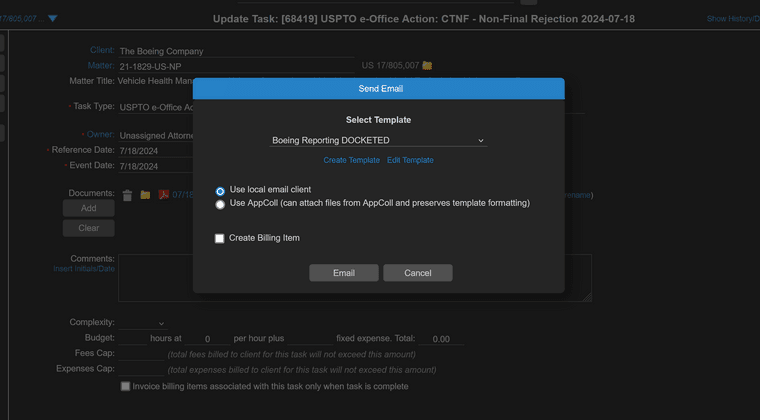Click the Create Template link
Image resolution: width=760 pixels, height=420 pixels.
click(x=351, y=160)
